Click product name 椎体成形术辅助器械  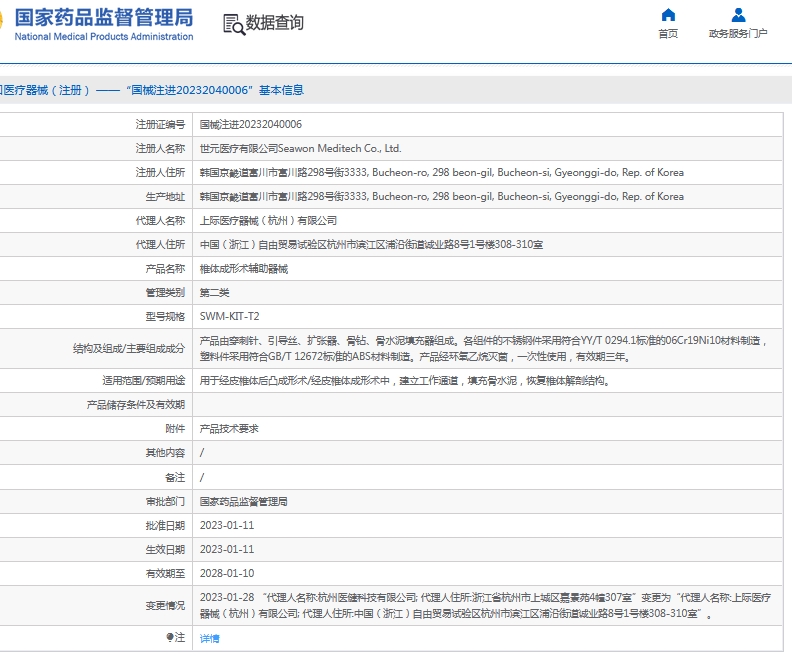pyautogui.click(x=243, y=269)
